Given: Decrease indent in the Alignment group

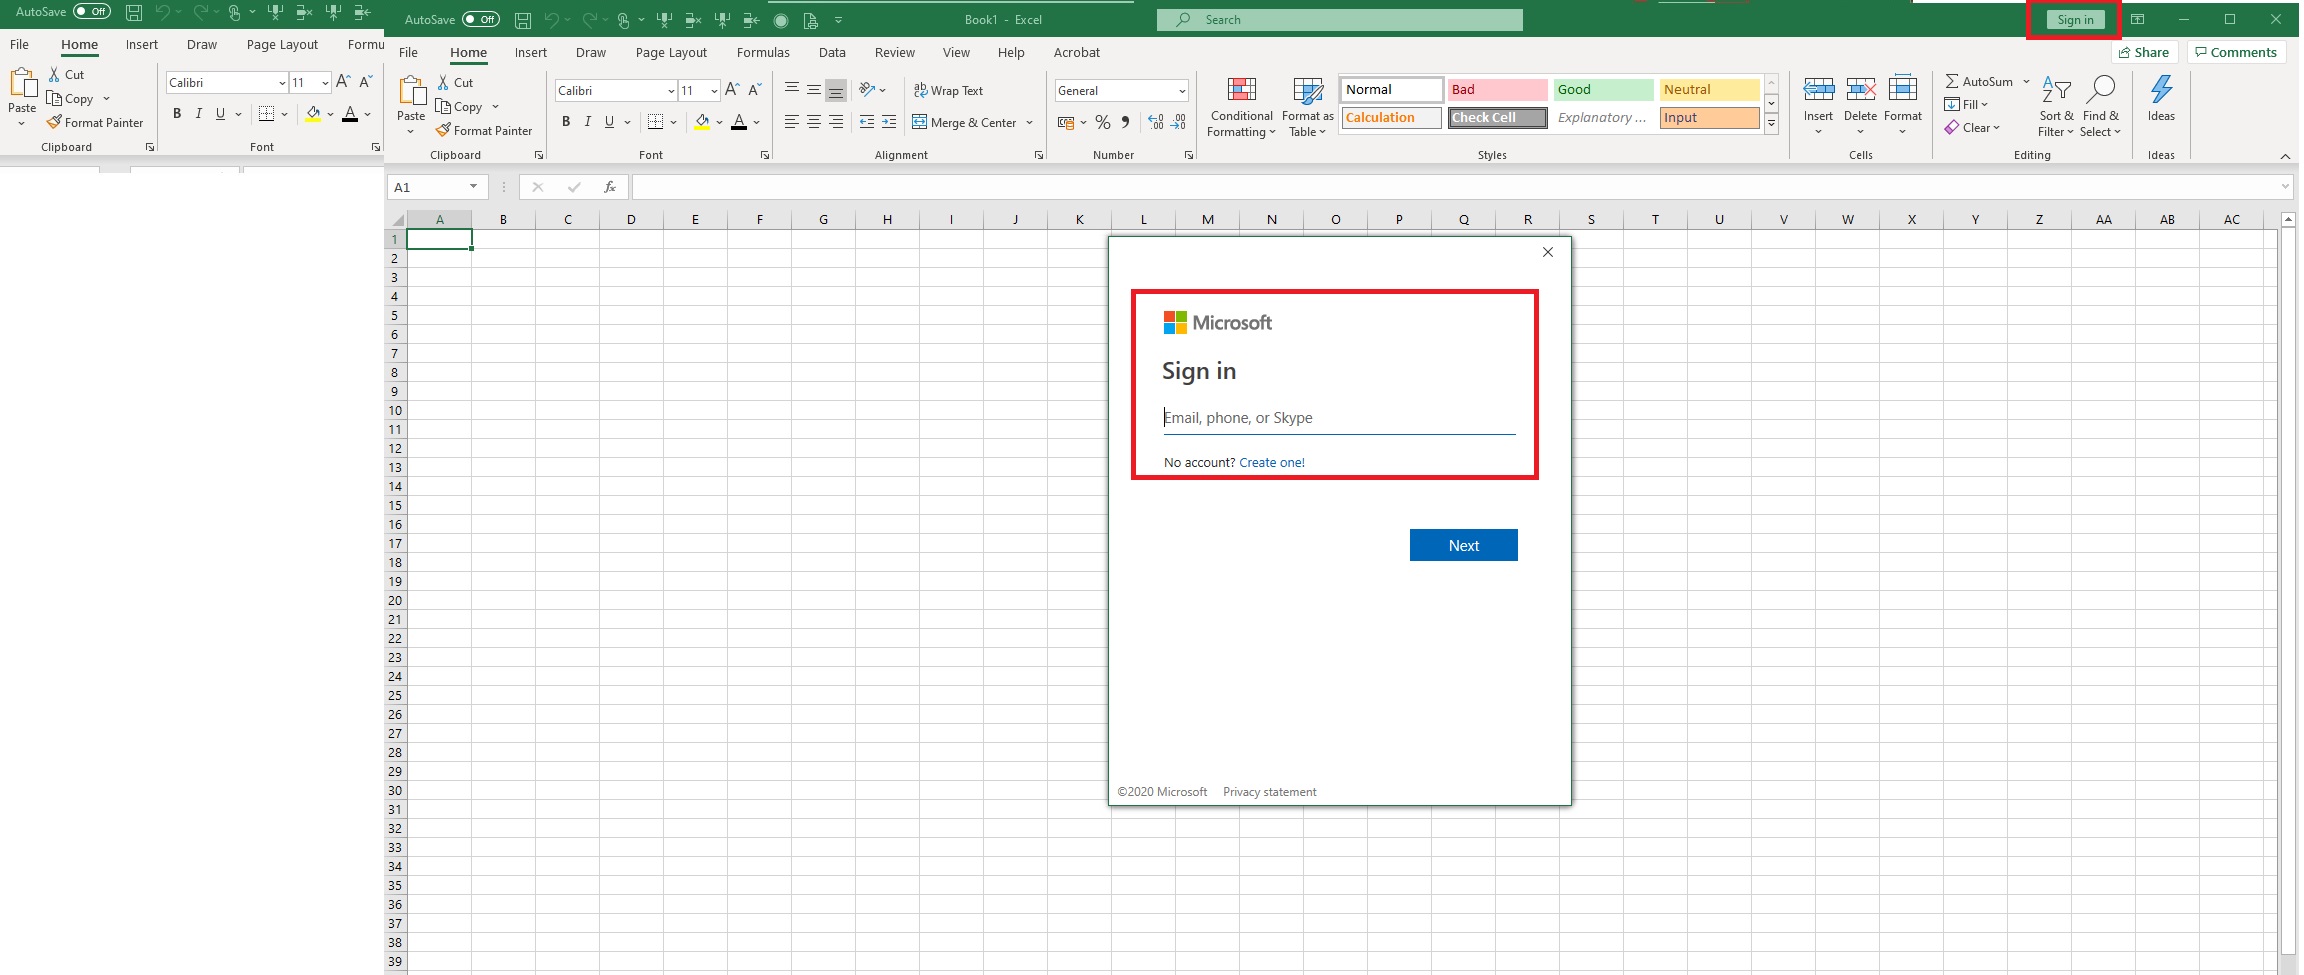Looking at the screenshot, I should point(866,122).
